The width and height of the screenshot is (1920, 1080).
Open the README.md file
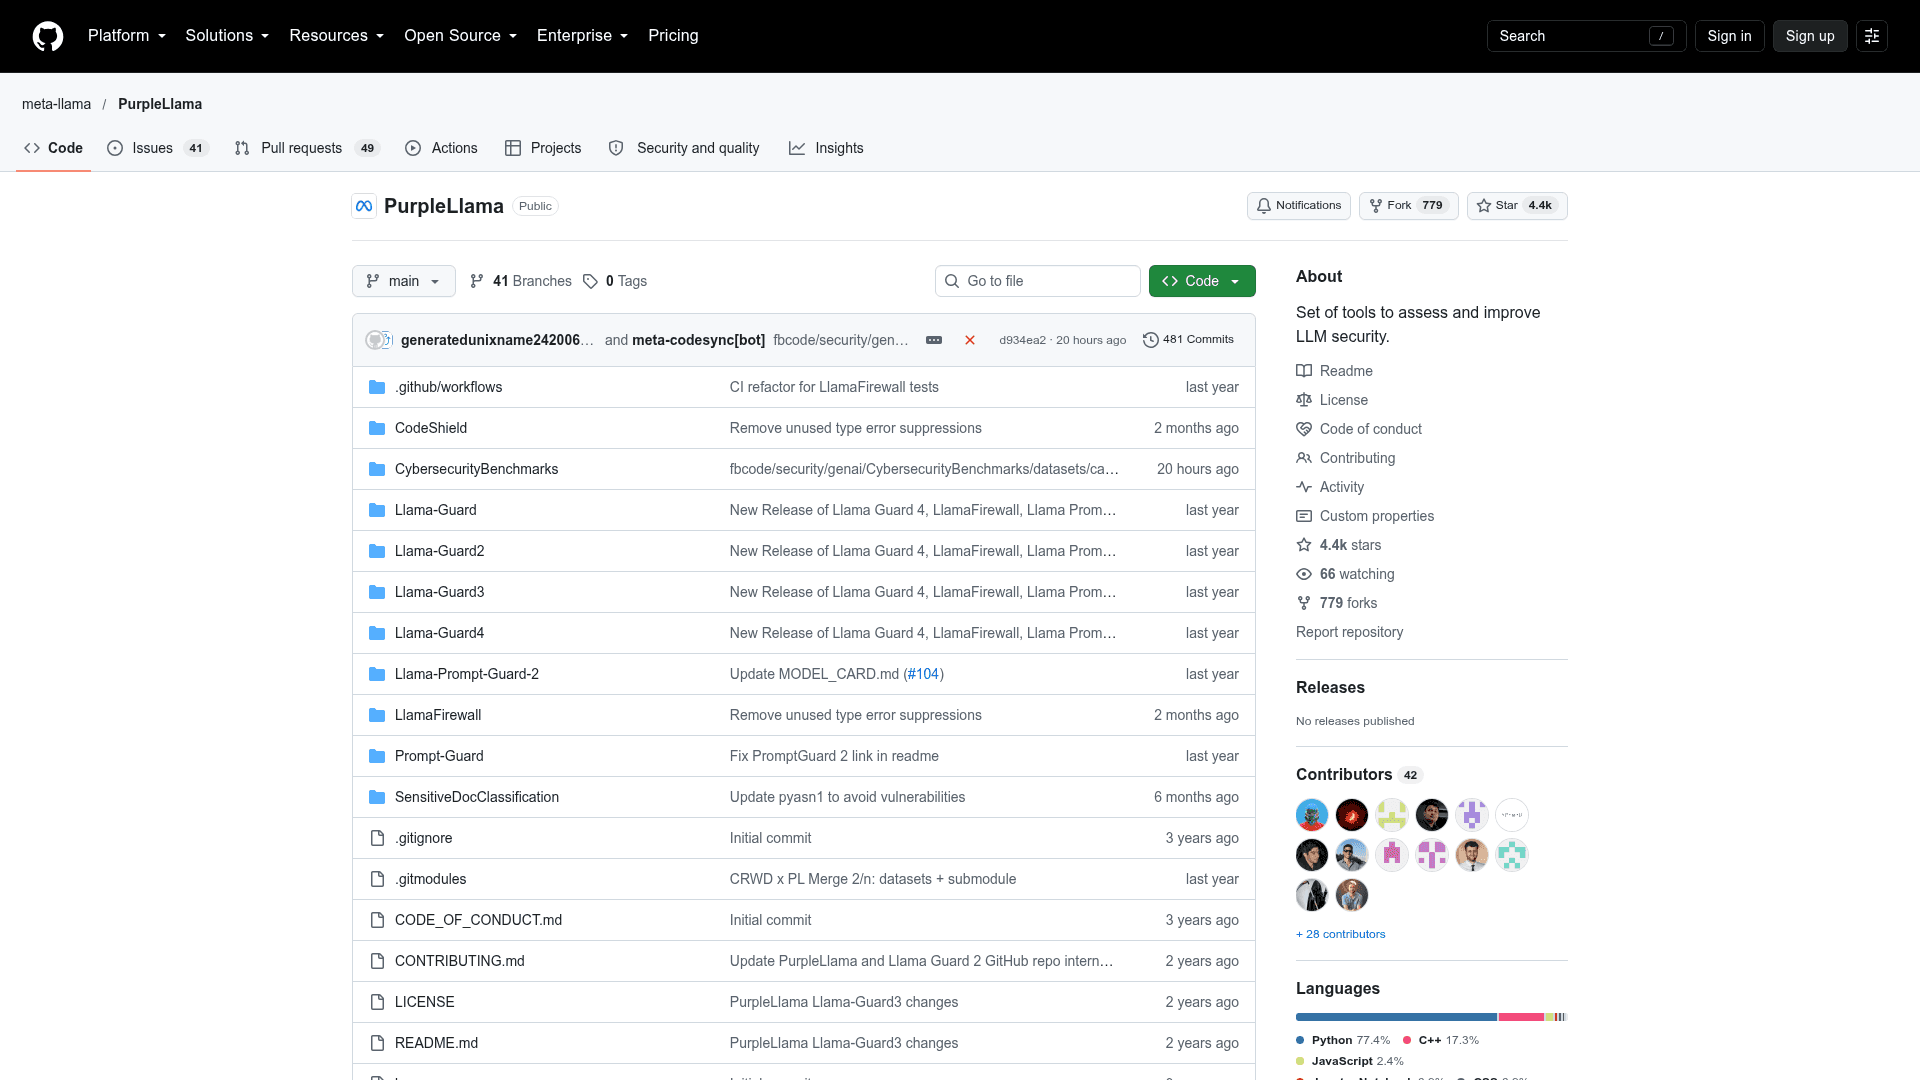[436, 1043]
